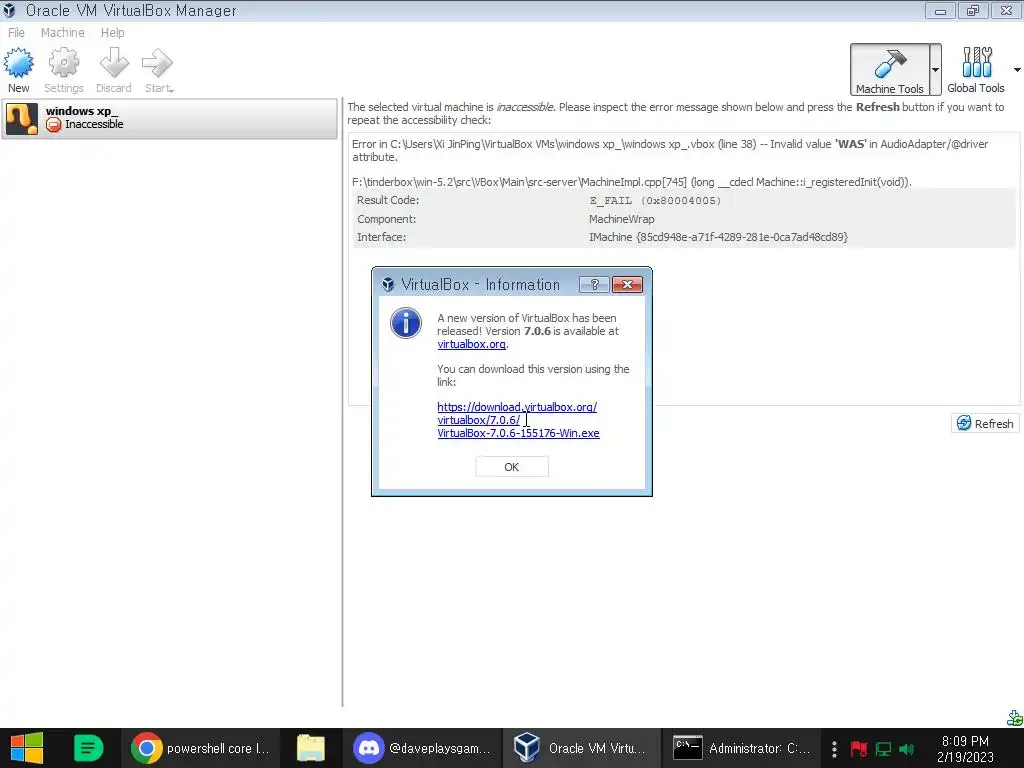Open the VirtualBox-7.0.6 download link
The width and height of the screenshot is (1024, 768).
[x=519, y=420]
